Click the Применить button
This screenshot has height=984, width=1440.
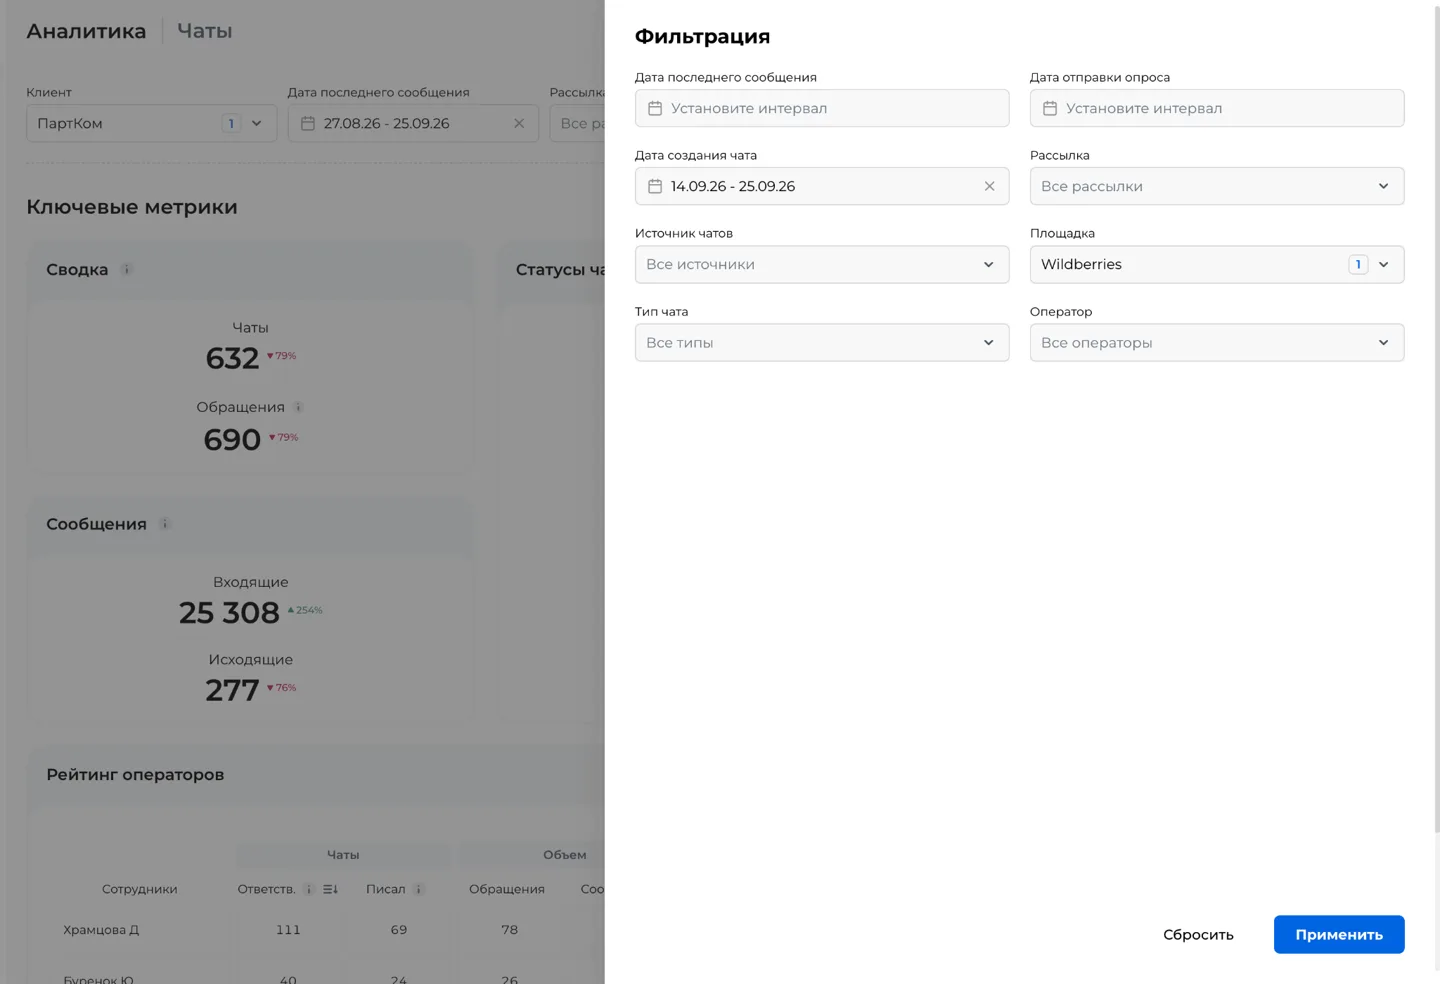[1339, 934]
